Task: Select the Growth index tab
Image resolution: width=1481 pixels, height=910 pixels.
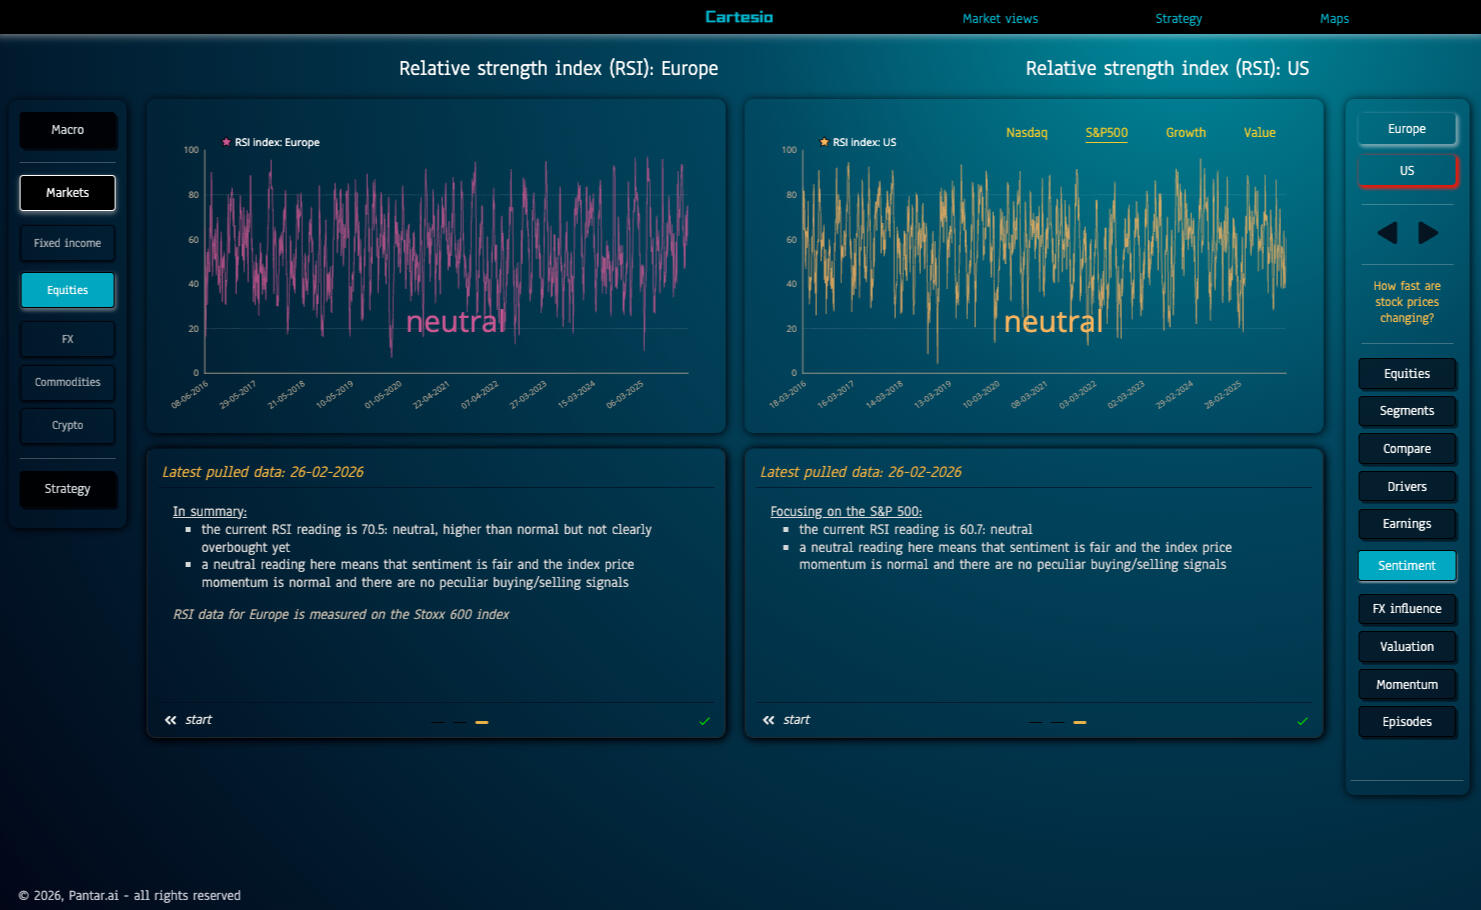Action: pyautogui.click(x=1185, y=133)
